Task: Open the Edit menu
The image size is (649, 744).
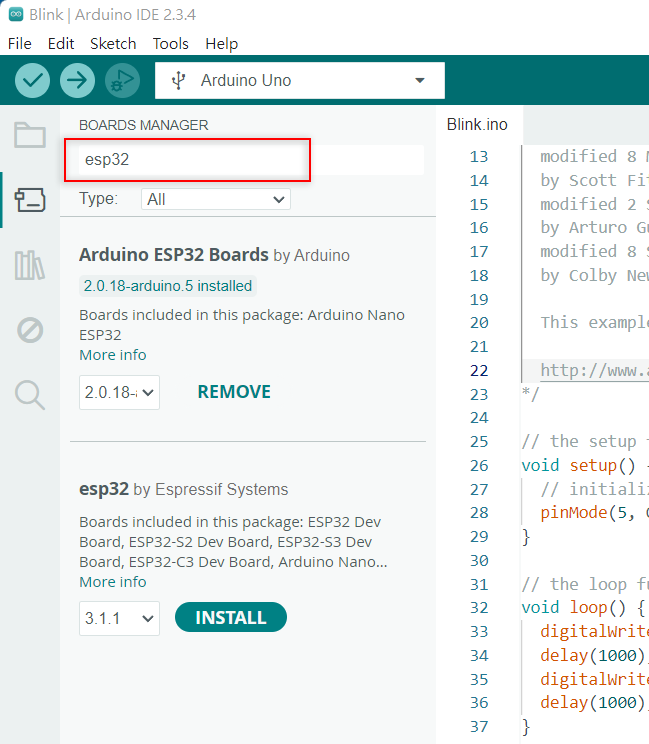Action: [61, 44]
